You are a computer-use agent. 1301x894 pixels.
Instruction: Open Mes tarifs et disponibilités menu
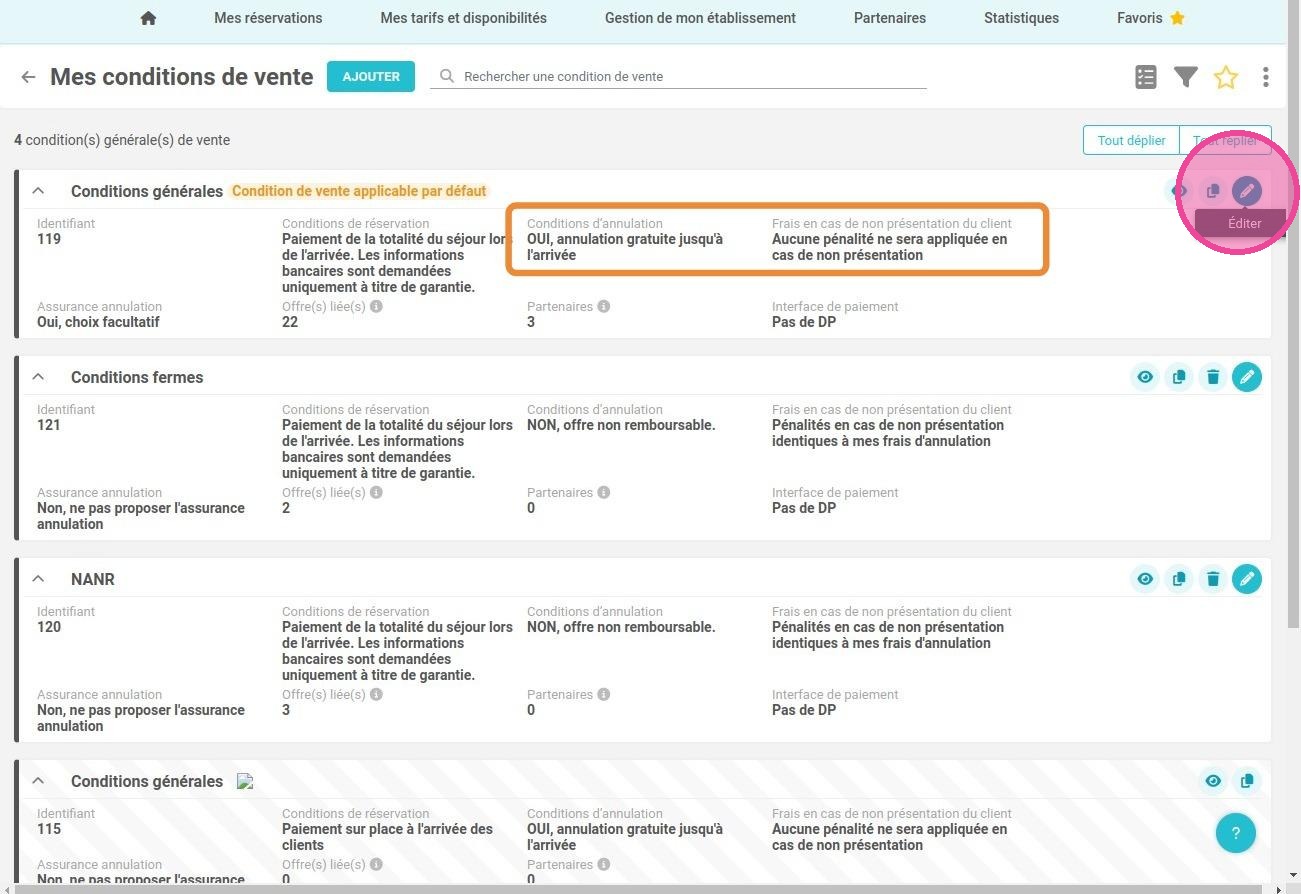463,18
